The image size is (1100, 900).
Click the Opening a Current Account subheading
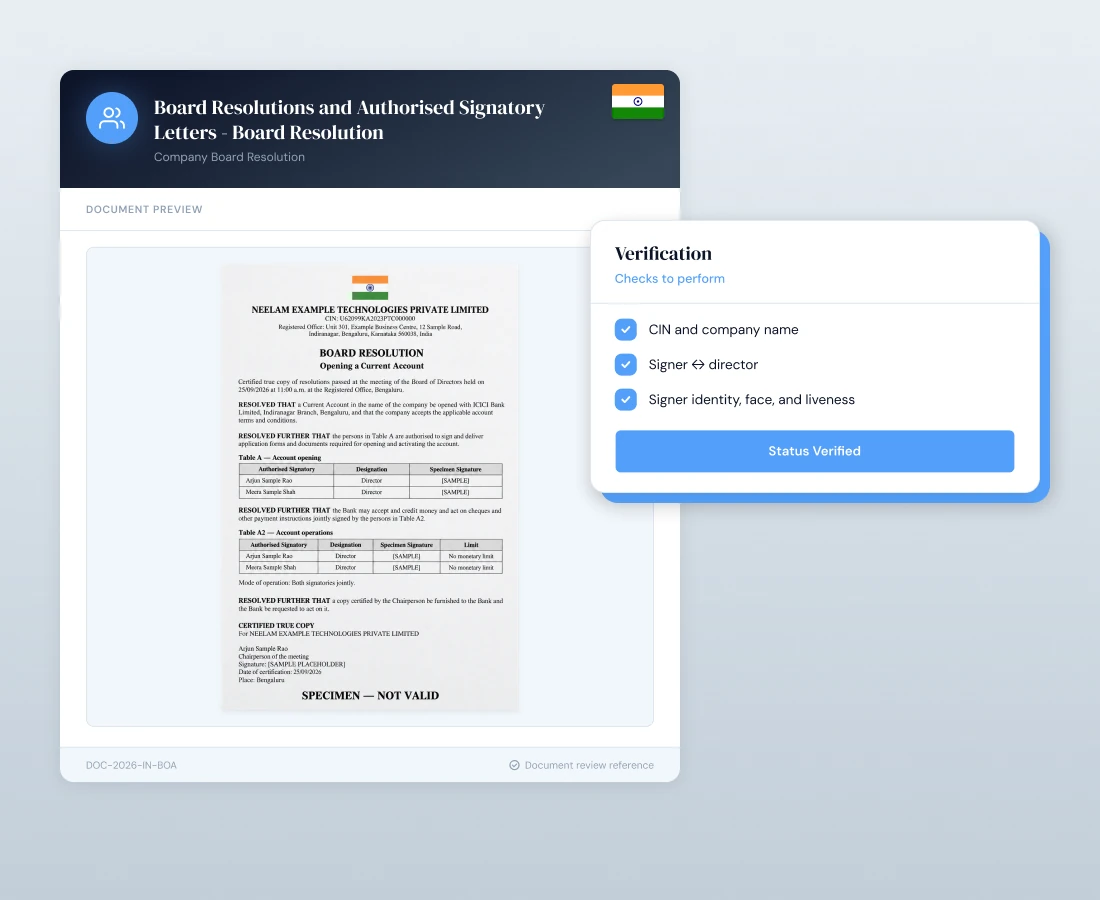[x=372, y=366]
